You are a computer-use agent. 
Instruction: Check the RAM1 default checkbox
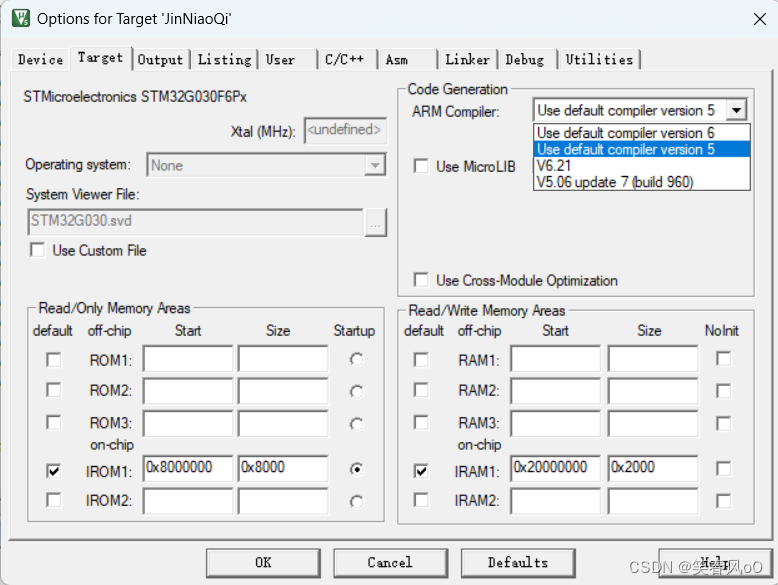coord(421,359)
